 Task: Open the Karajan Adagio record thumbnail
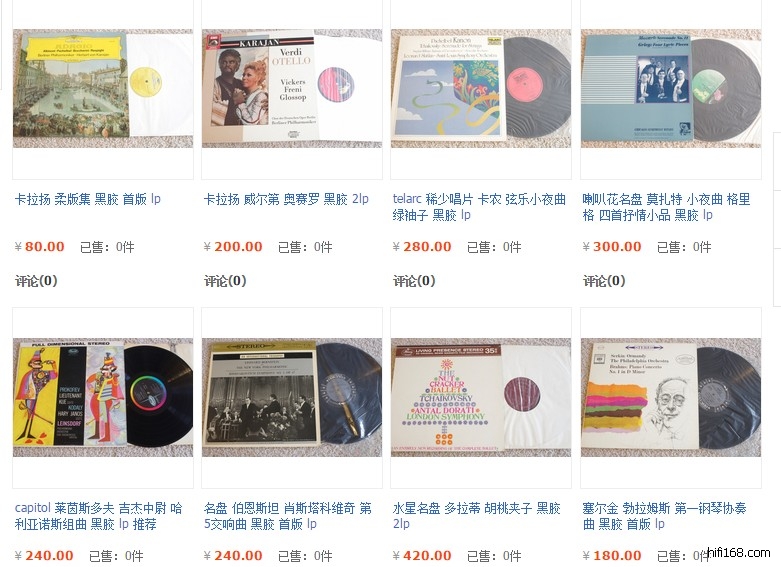[x=103, y=88]
